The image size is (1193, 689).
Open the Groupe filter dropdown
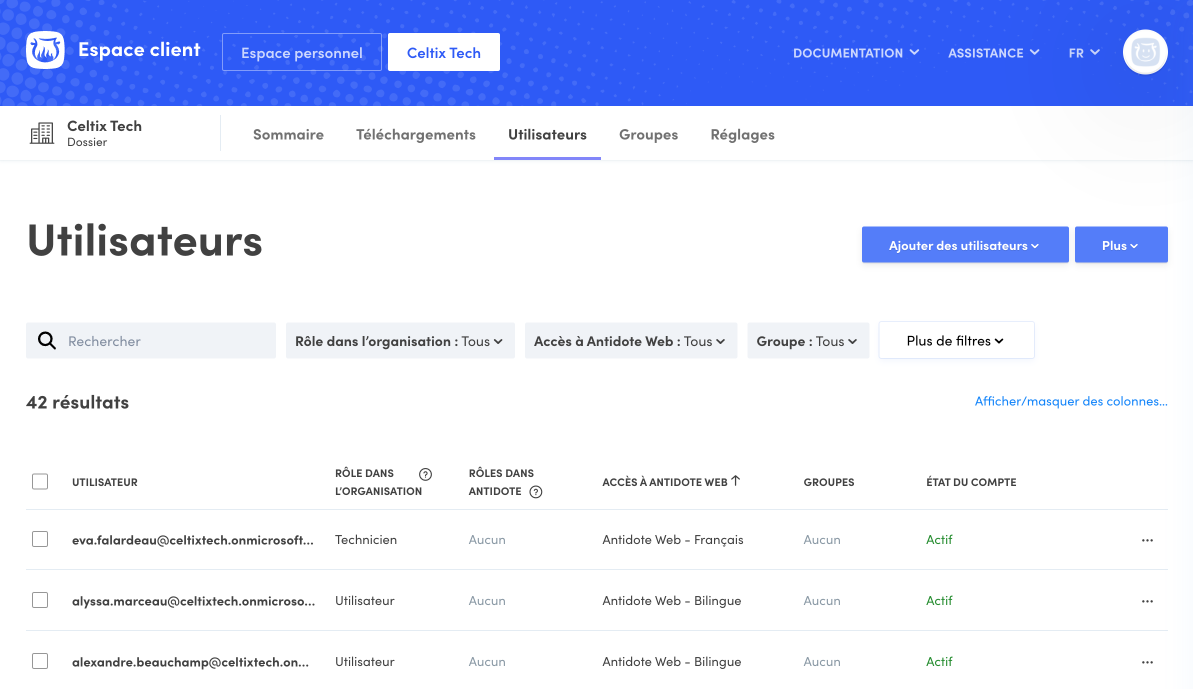[x=808, y=341]
